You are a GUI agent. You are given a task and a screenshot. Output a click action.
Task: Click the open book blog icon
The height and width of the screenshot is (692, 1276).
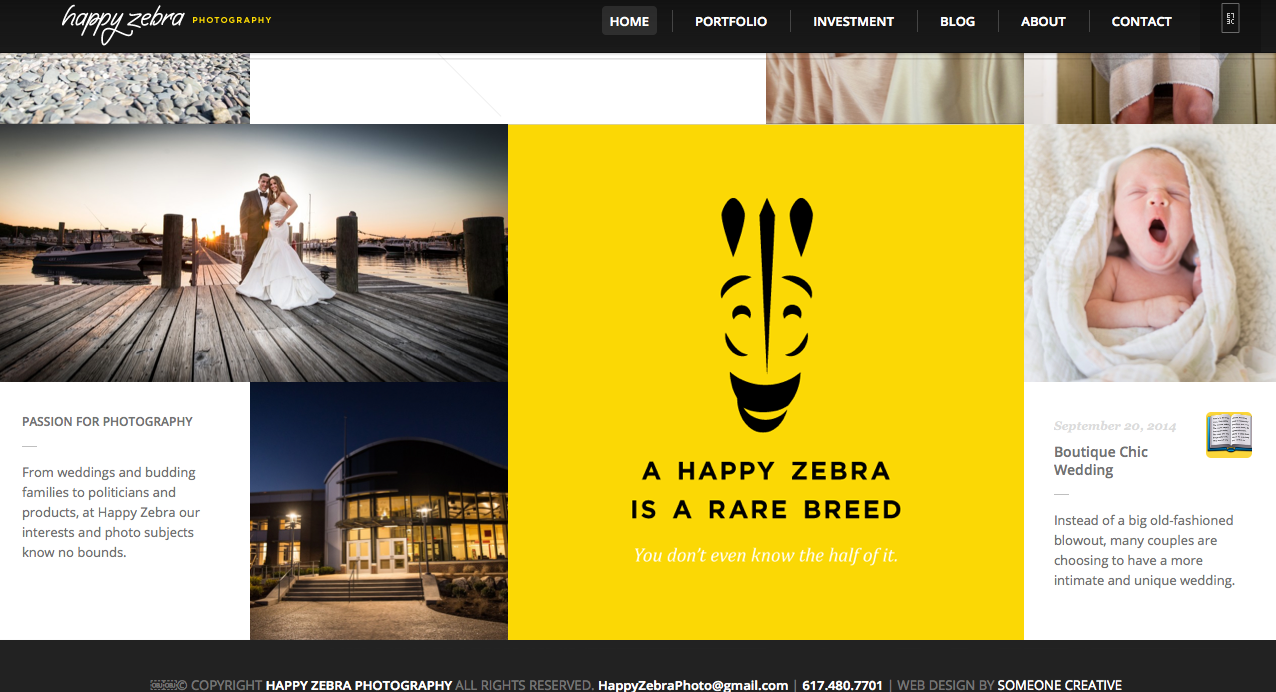1229,435
